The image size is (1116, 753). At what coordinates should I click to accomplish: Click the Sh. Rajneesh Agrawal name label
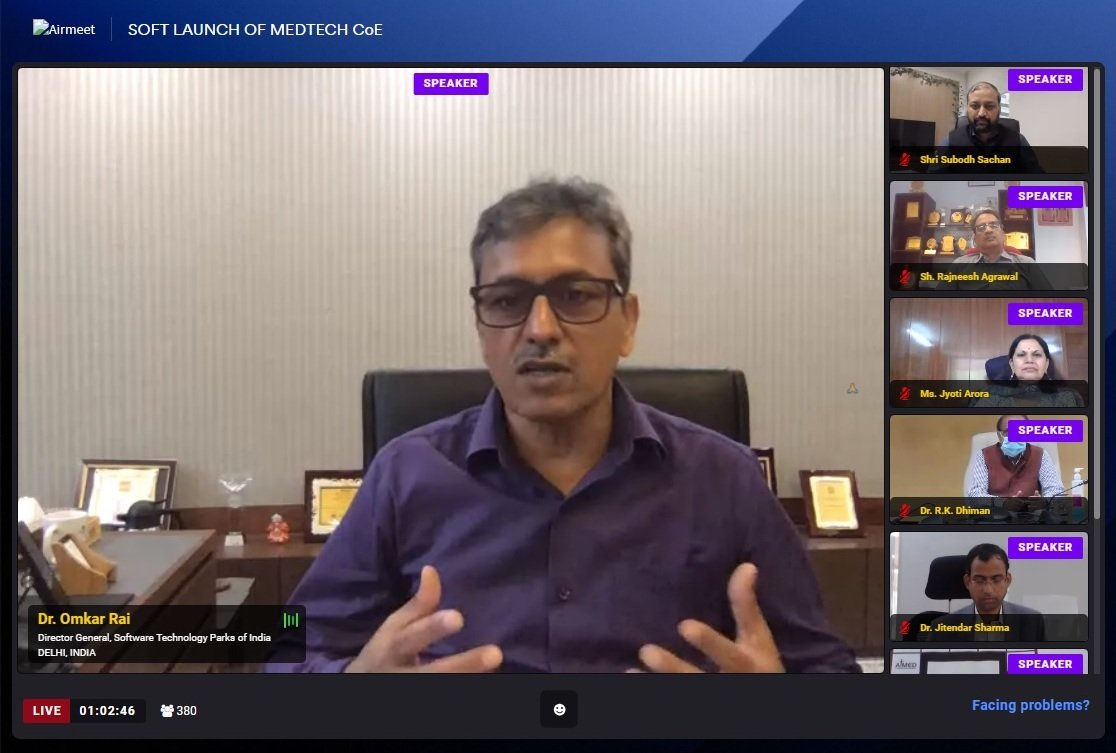pos(969,276)
